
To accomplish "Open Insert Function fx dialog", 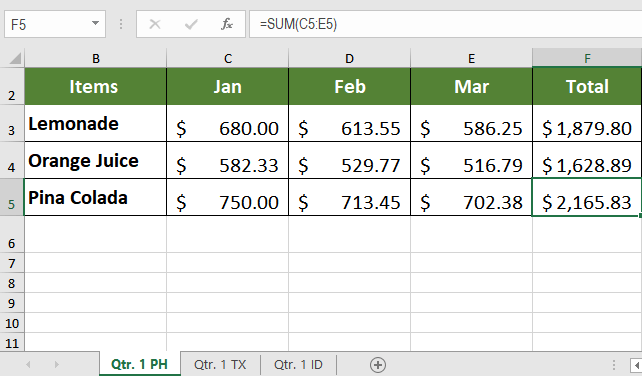I will (x=226, y=25).
